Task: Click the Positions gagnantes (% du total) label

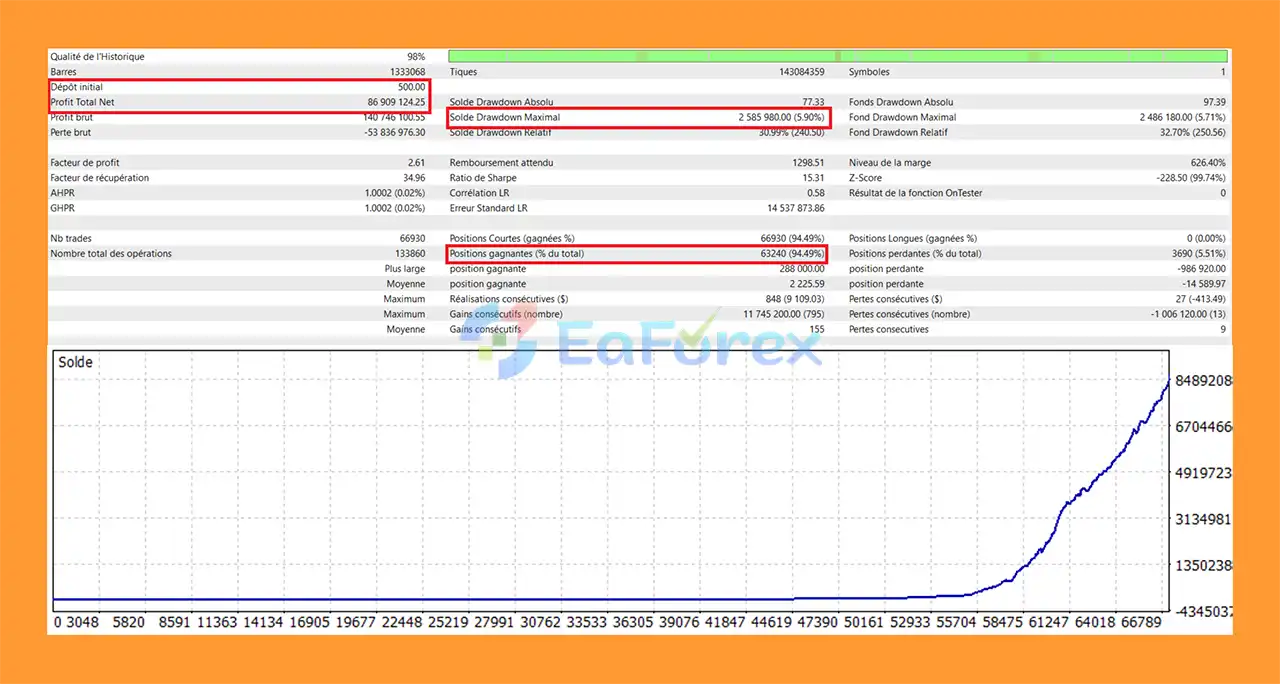Action: pos(516,254)
